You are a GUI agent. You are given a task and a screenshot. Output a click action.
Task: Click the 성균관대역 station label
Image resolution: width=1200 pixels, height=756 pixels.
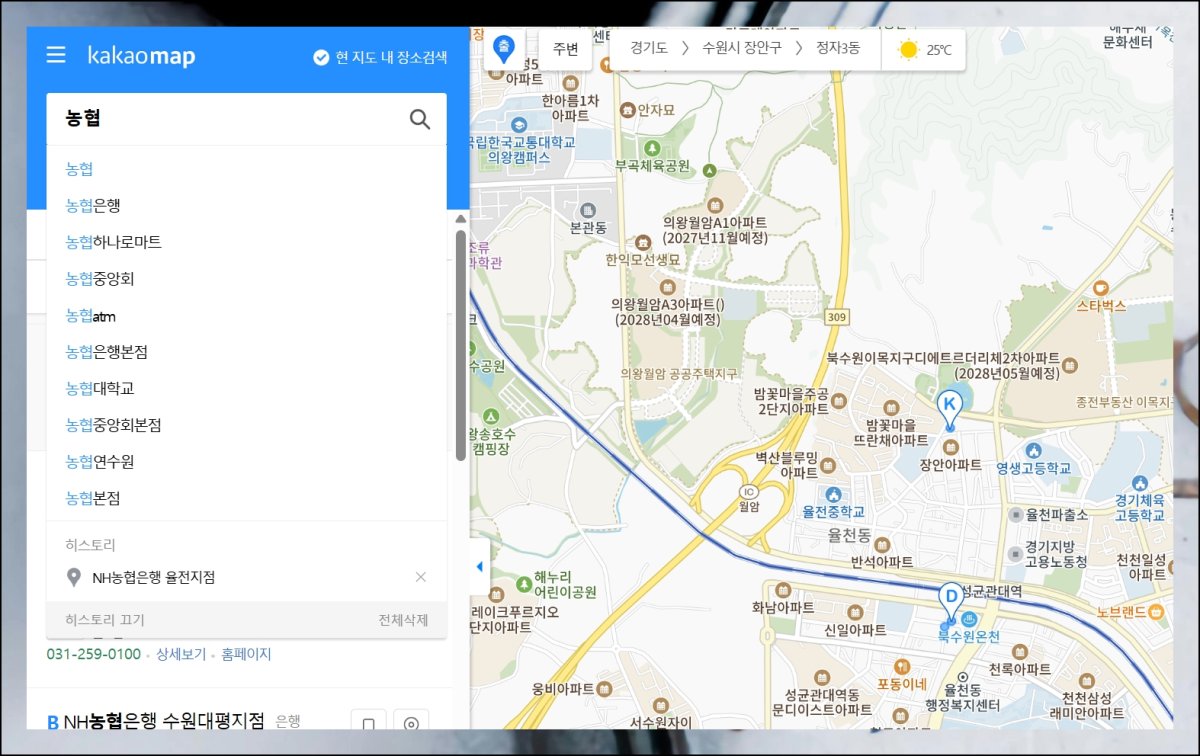pyautogui.click(x=990, y=591)
